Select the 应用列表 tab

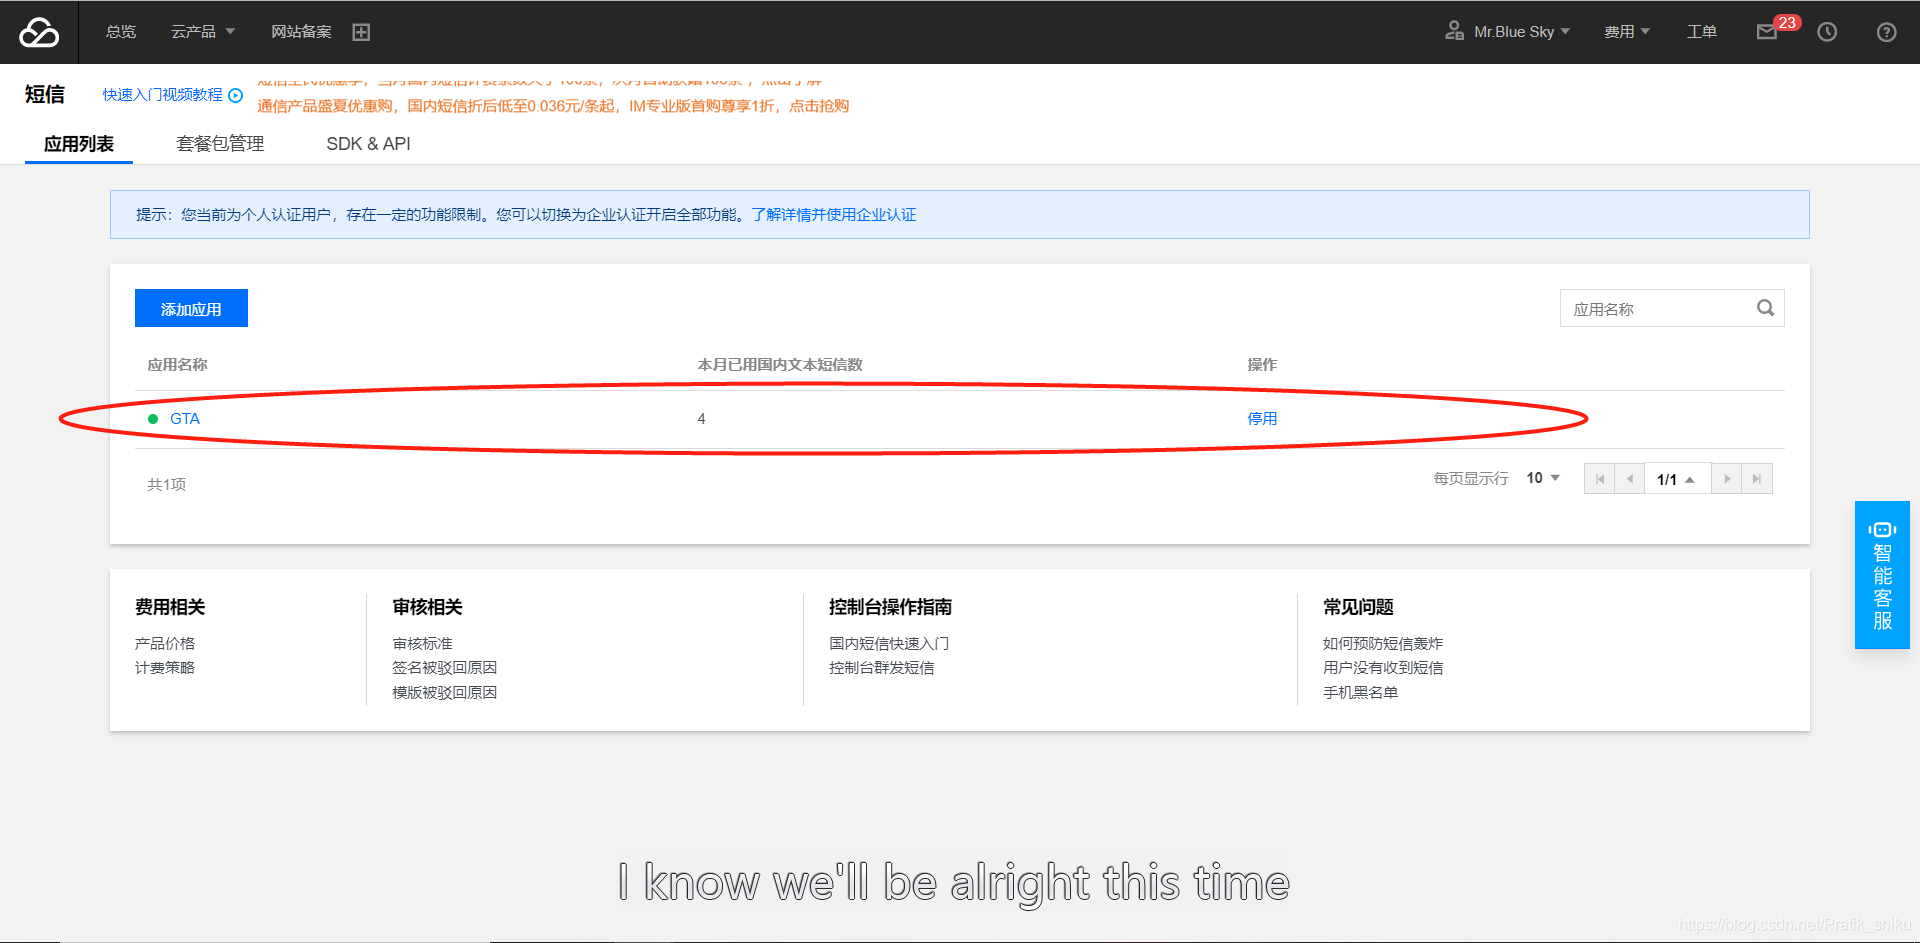(x=79, y=144)
